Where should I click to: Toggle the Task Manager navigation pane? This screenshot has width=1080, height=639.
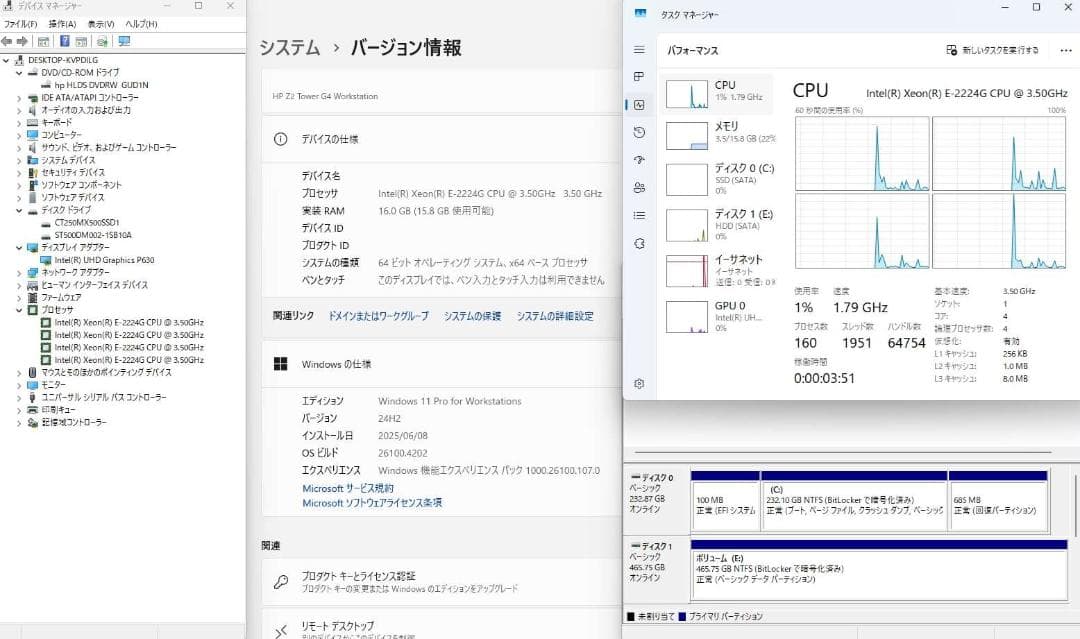tap(638, 49)
